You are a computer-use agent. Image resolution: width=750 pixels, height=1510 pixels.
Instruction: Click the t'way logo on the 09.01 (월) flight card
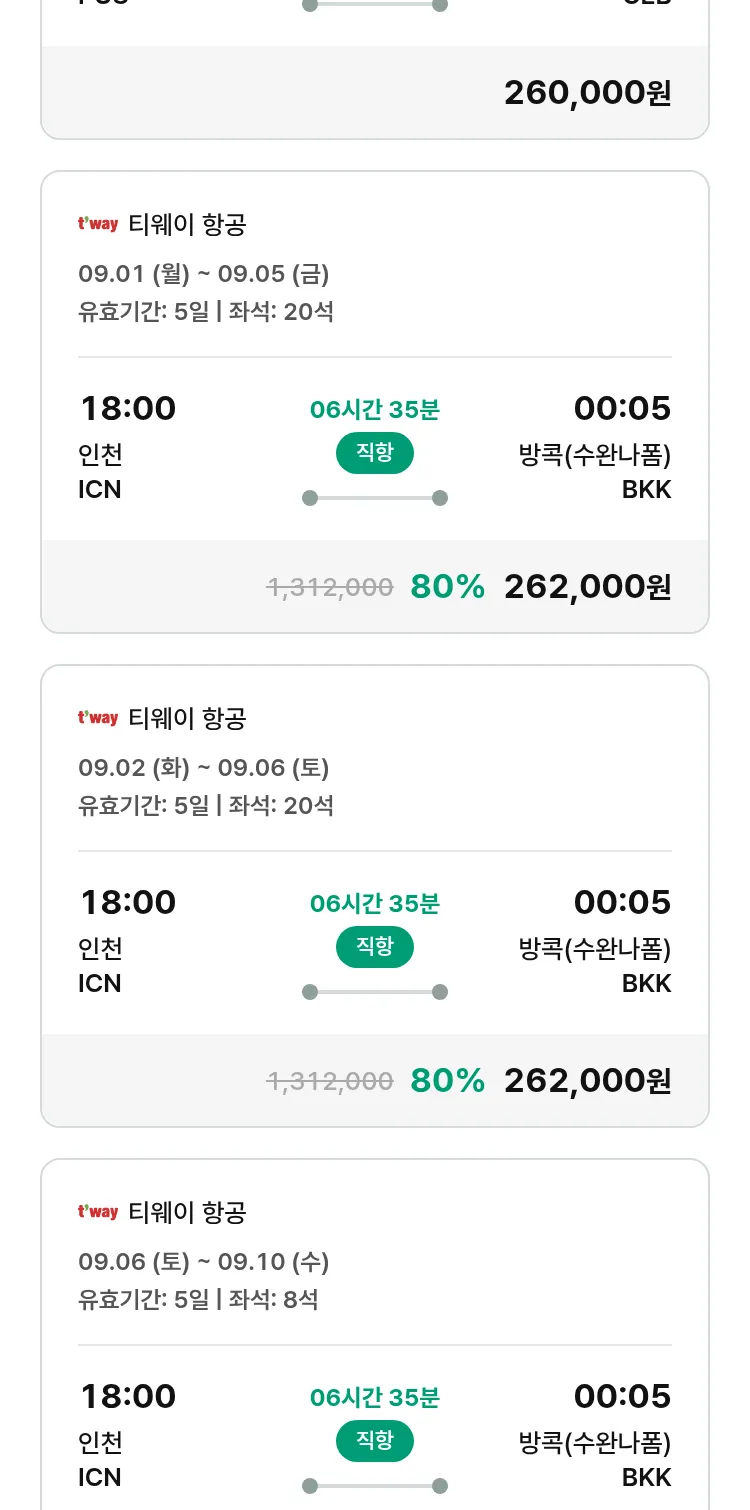click(98, 224)
